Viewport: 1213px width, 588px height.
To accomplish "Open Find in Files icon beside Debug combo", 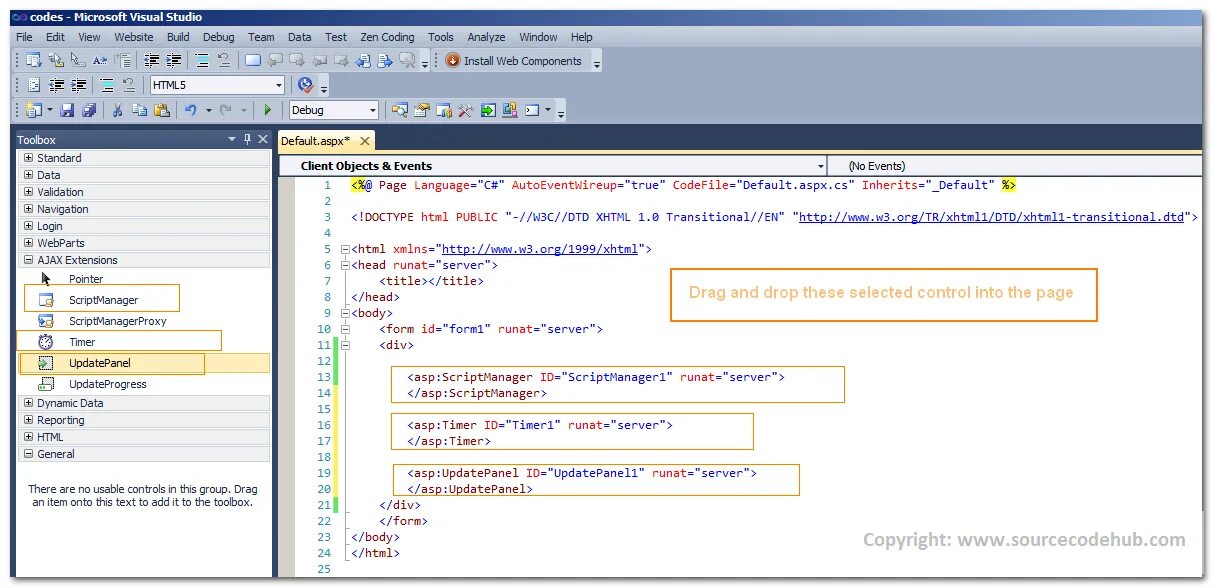I will pyautogui.click(x=399, y=110).
